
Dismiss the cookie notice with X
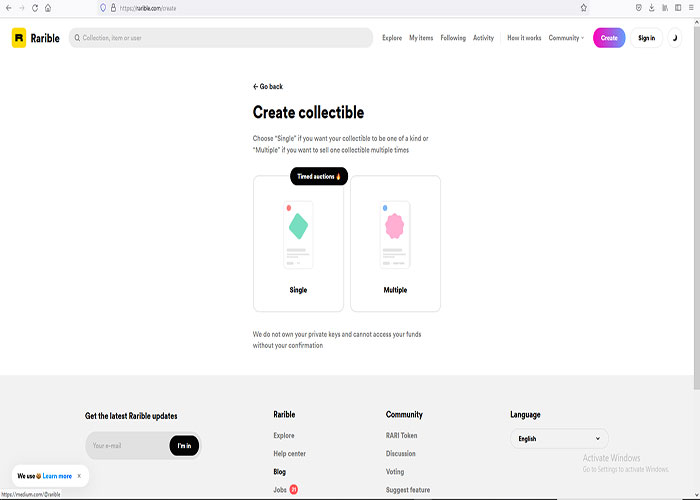[79, 476]
